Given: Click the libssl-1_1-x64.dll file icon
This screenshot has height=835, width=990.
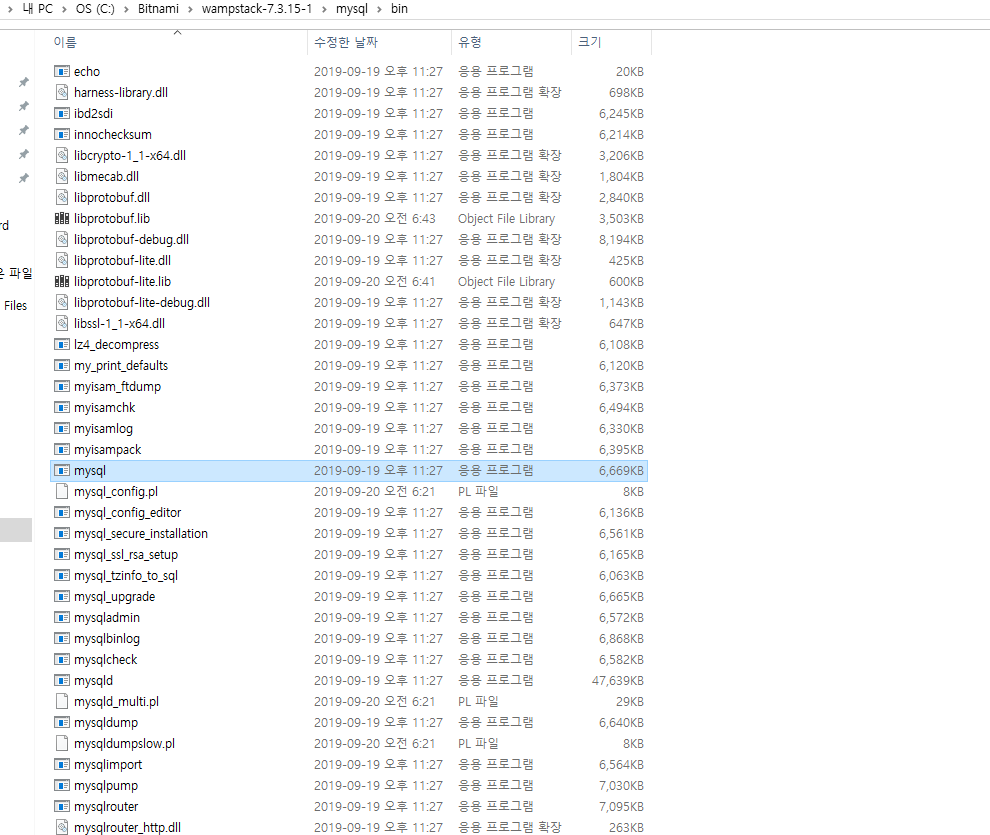Looking at the screenshot, I should (x=62, y=323).
